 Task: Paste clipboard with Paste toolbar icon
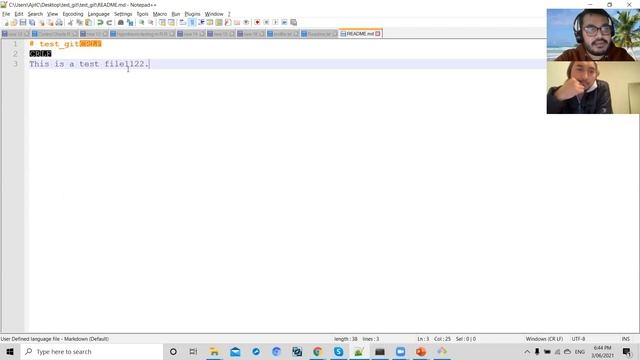pyautogui.click(x=88, y=22)
